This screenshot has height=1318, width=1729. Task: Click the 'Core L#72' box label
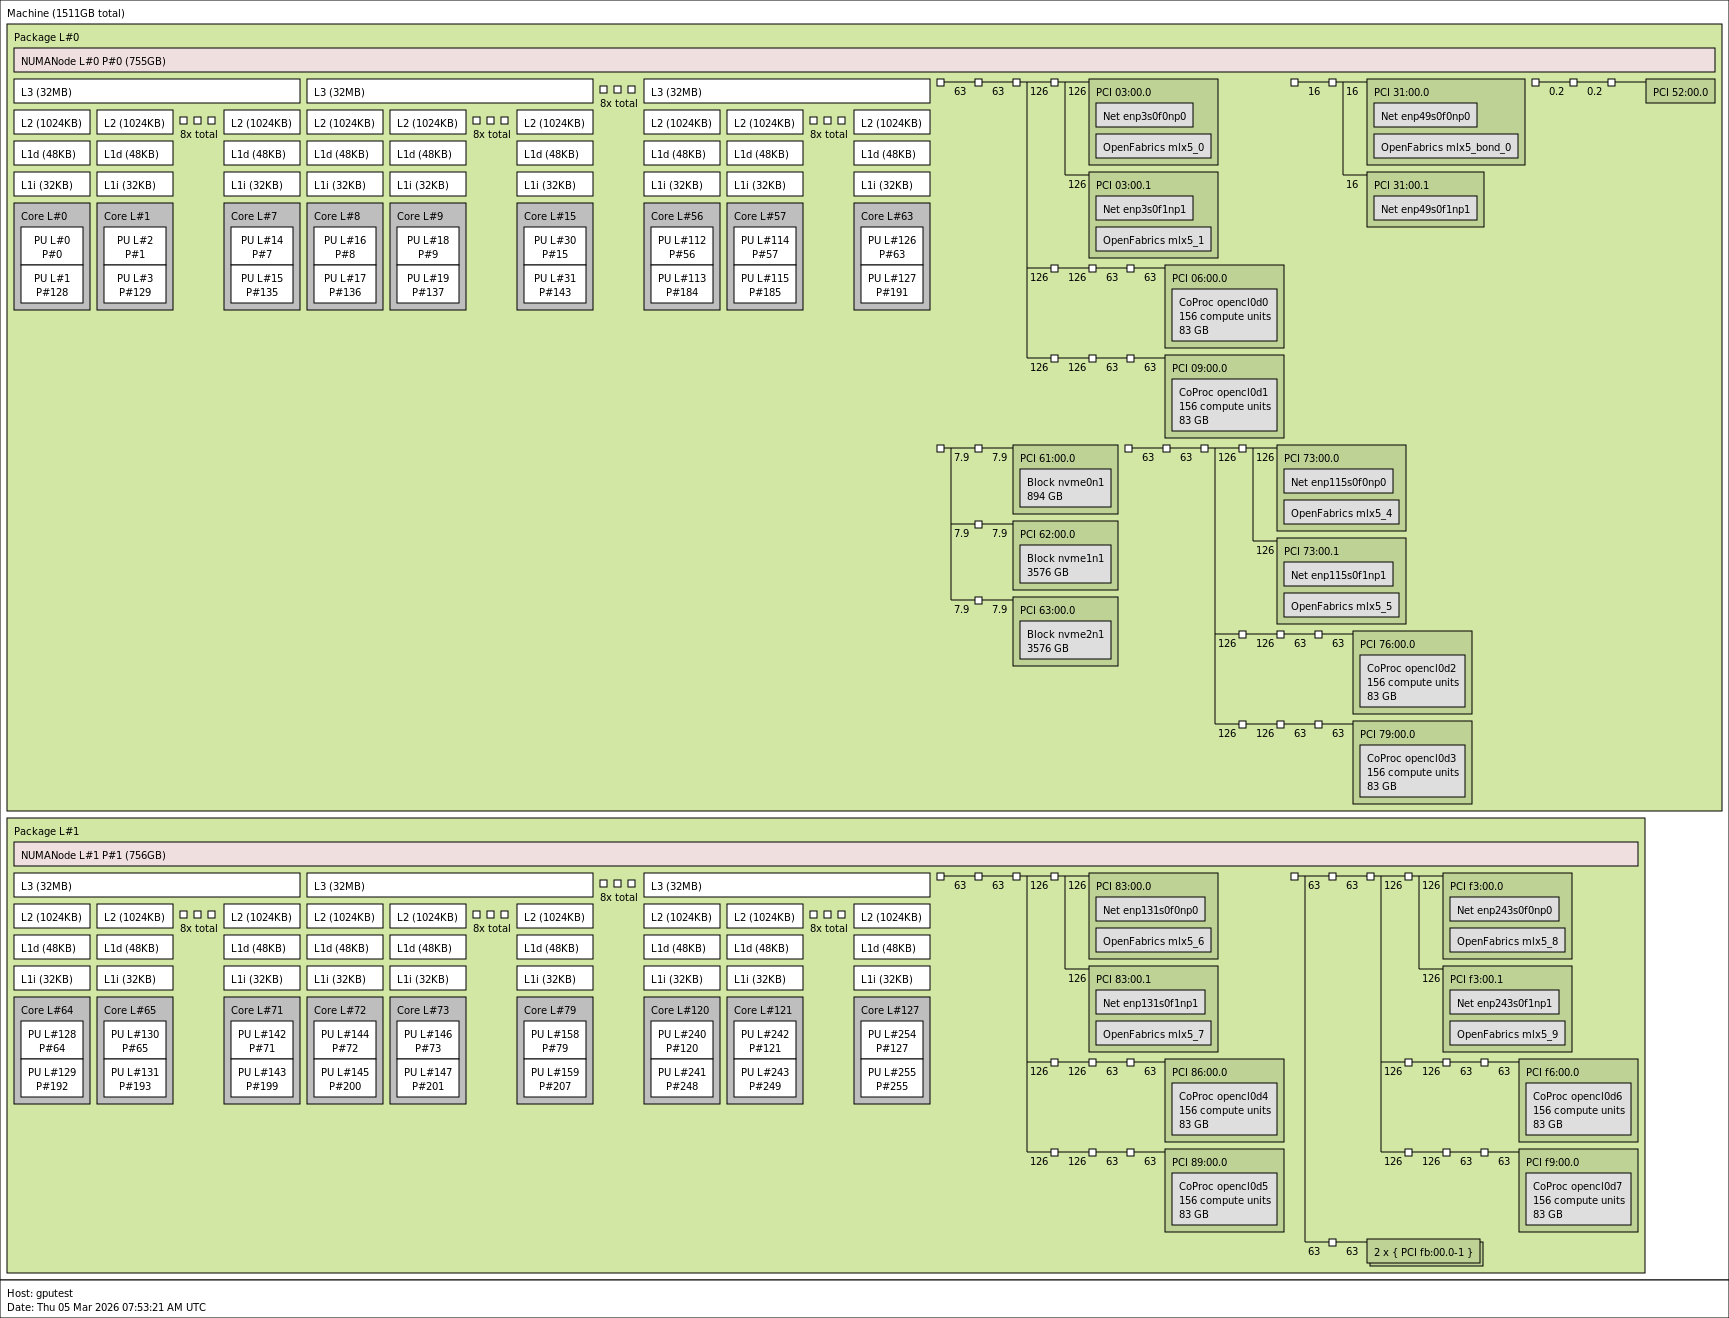pyautogui.click(x=340, y=1010)
